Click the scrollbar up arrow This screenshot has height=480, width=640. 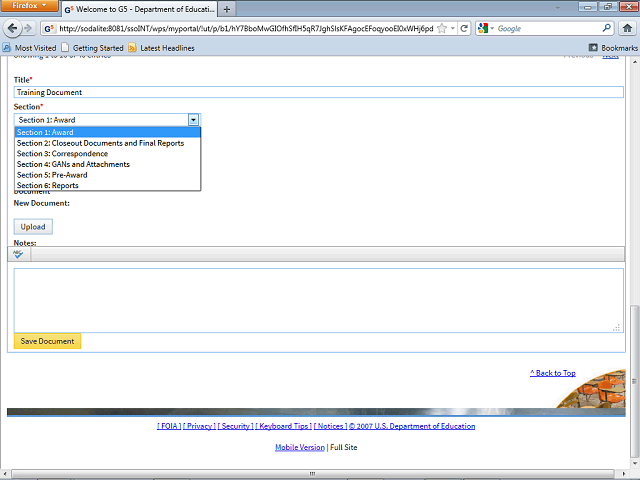[x=635, y=62]
